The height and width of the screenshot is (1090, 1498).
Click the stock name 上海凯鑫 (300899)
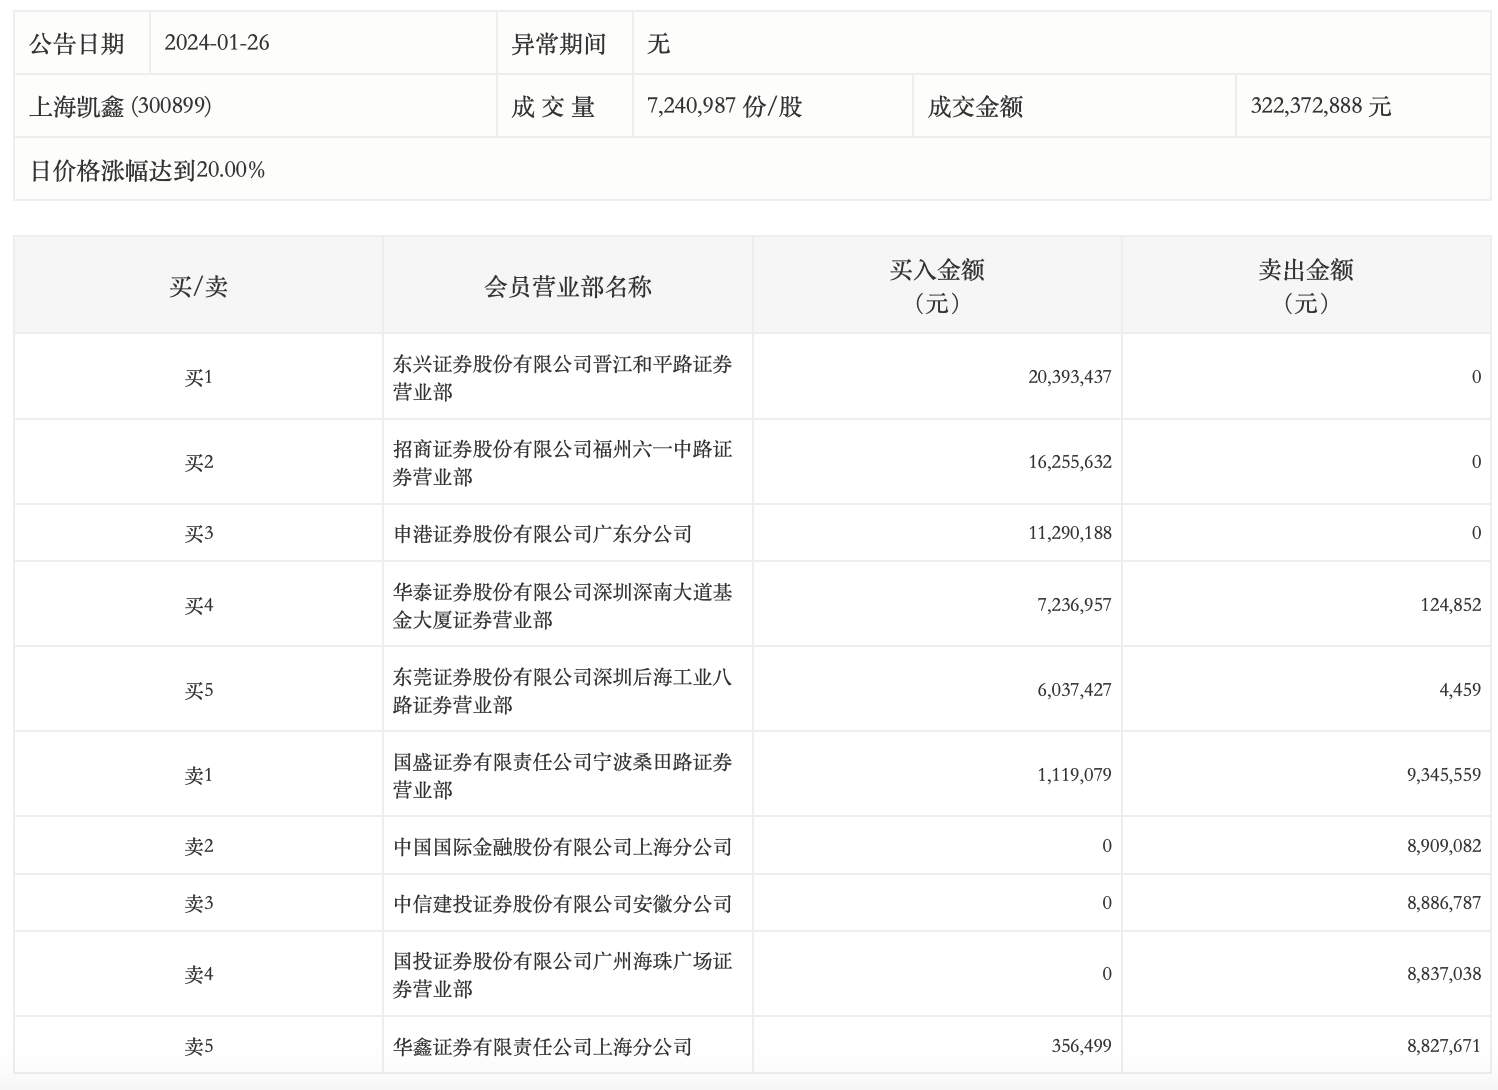tap(120, 106)
